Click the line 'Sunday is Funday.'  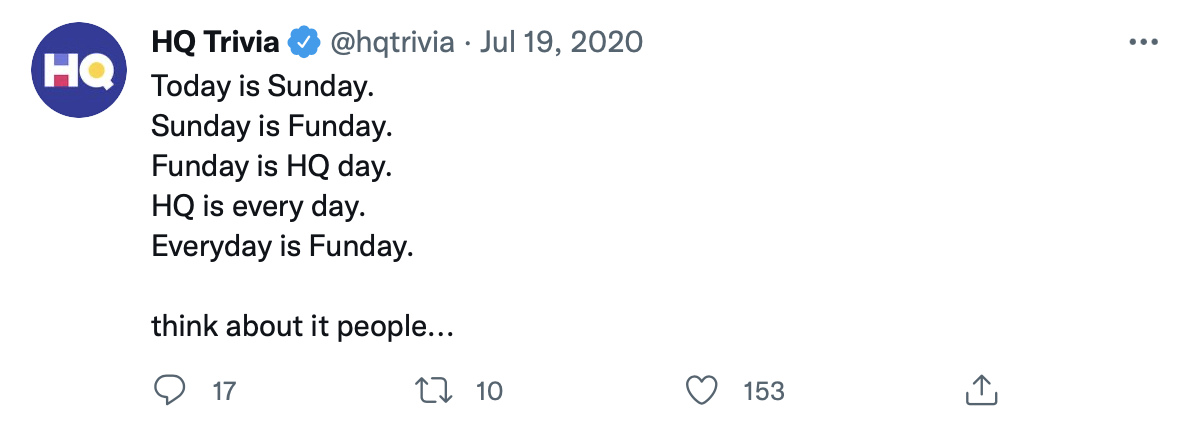[272, 127]
